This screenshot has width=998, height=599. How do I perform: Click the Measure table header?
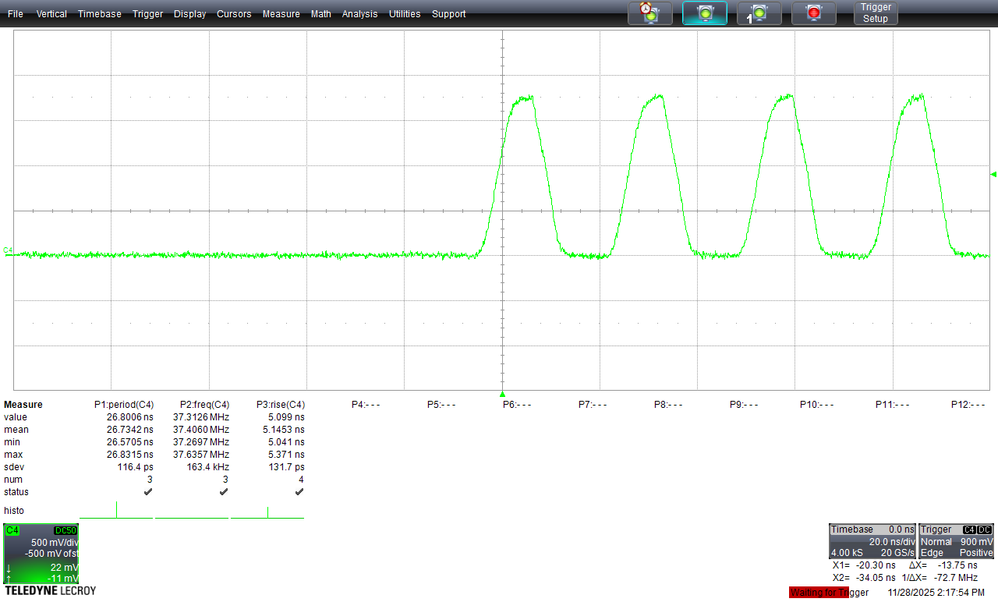23,405
